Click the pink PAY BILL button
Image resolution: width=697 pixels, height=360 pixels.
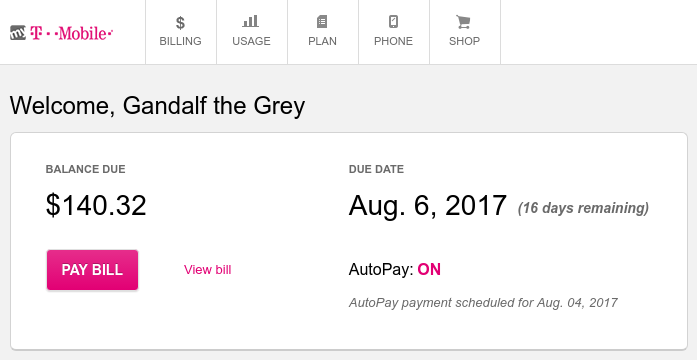[92, 270]
